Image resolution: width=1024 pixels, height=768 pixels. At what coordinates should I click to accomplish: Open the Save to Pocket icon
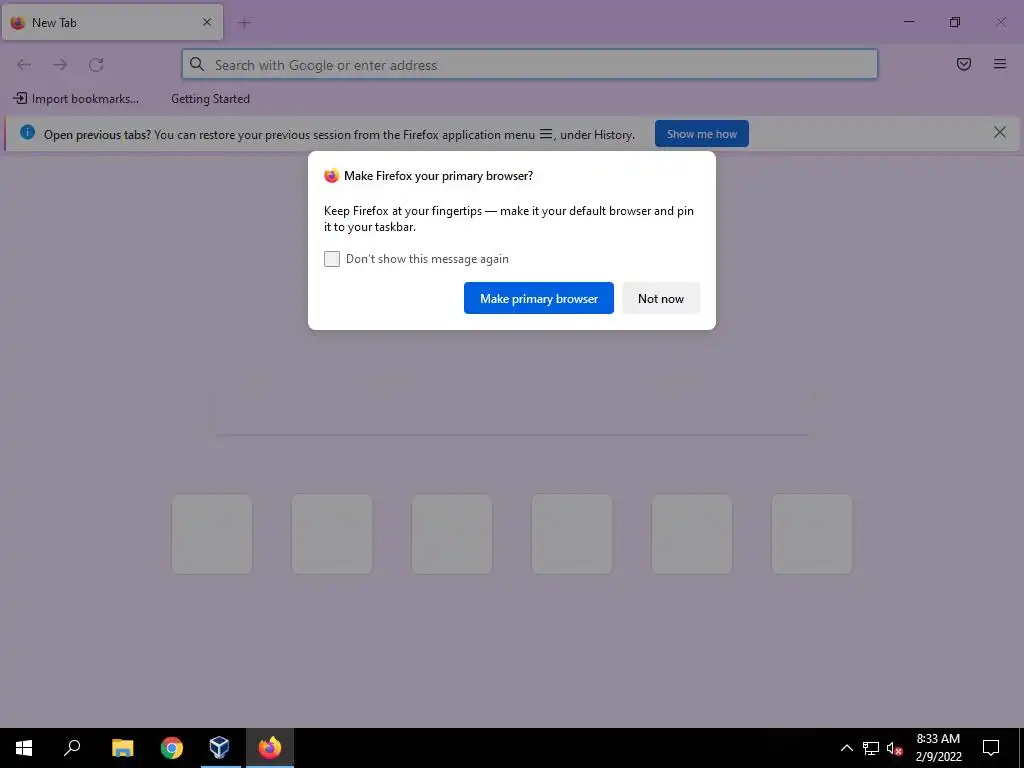pyautogui.click(x=964, y=64)
